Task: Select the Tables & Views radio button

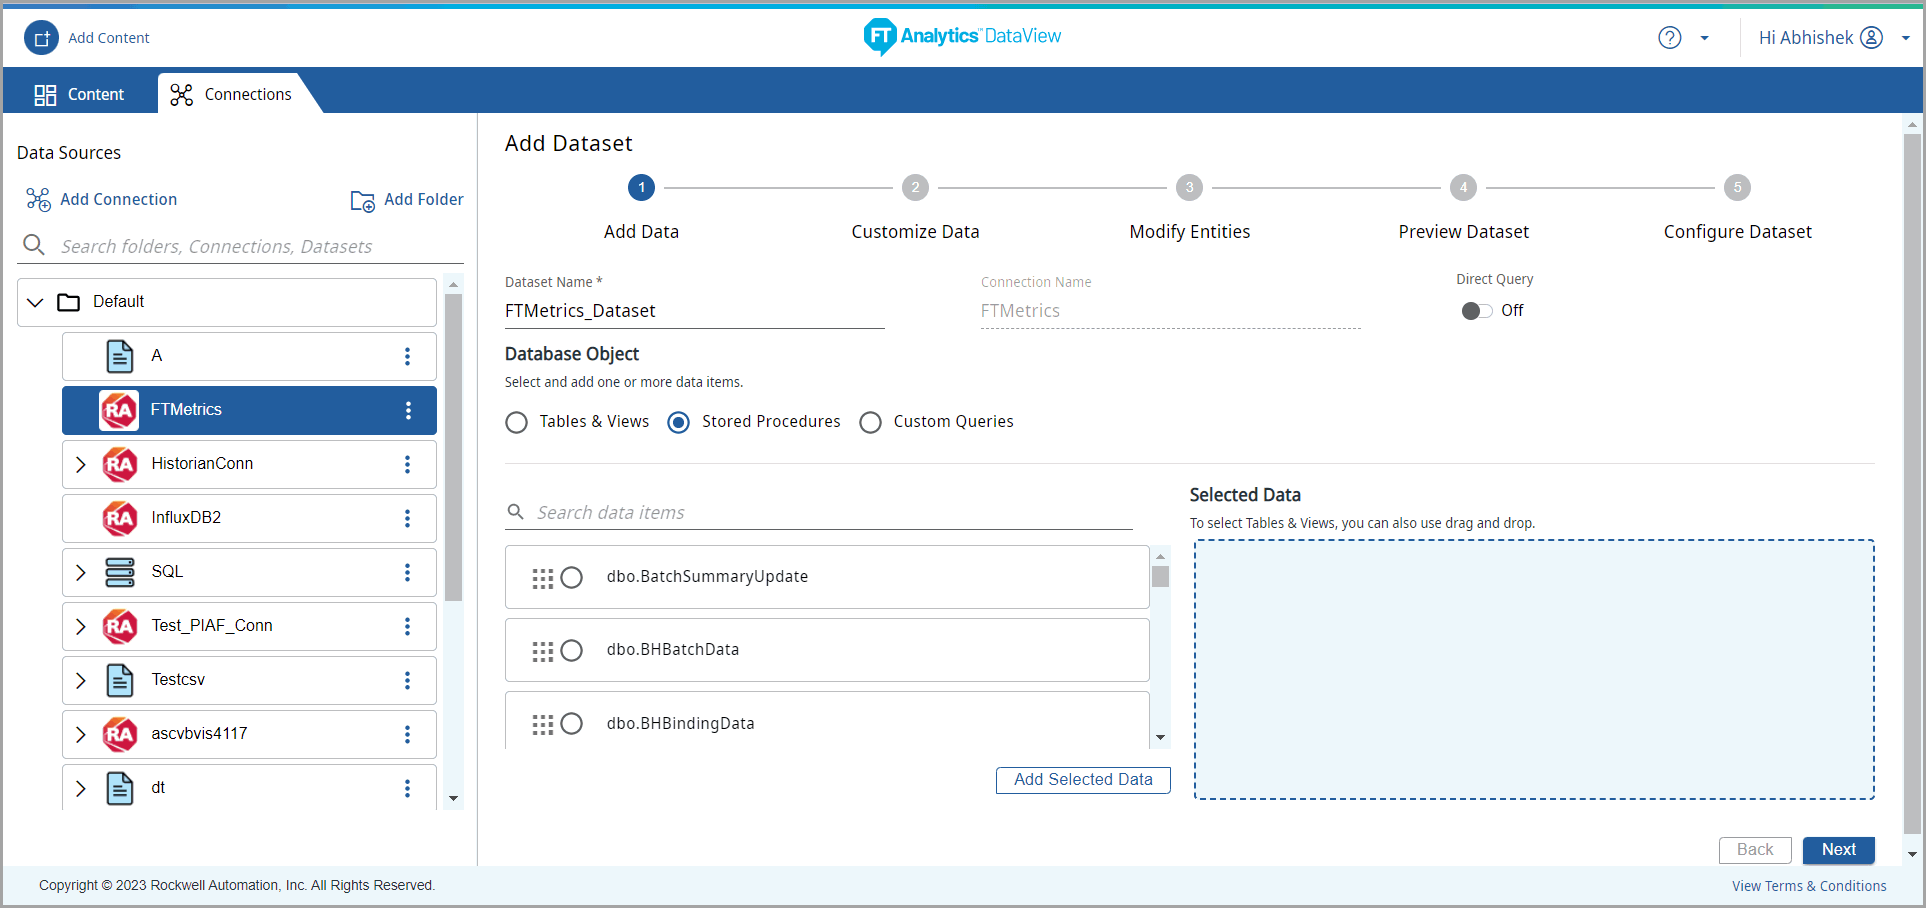Action: click(x=517, y=423)
